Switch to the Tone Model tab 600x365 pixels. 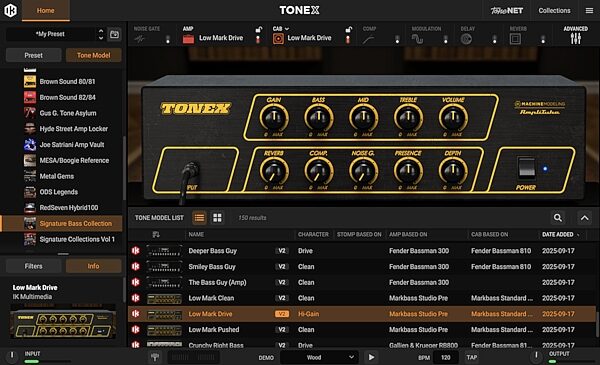coord(93,55)
